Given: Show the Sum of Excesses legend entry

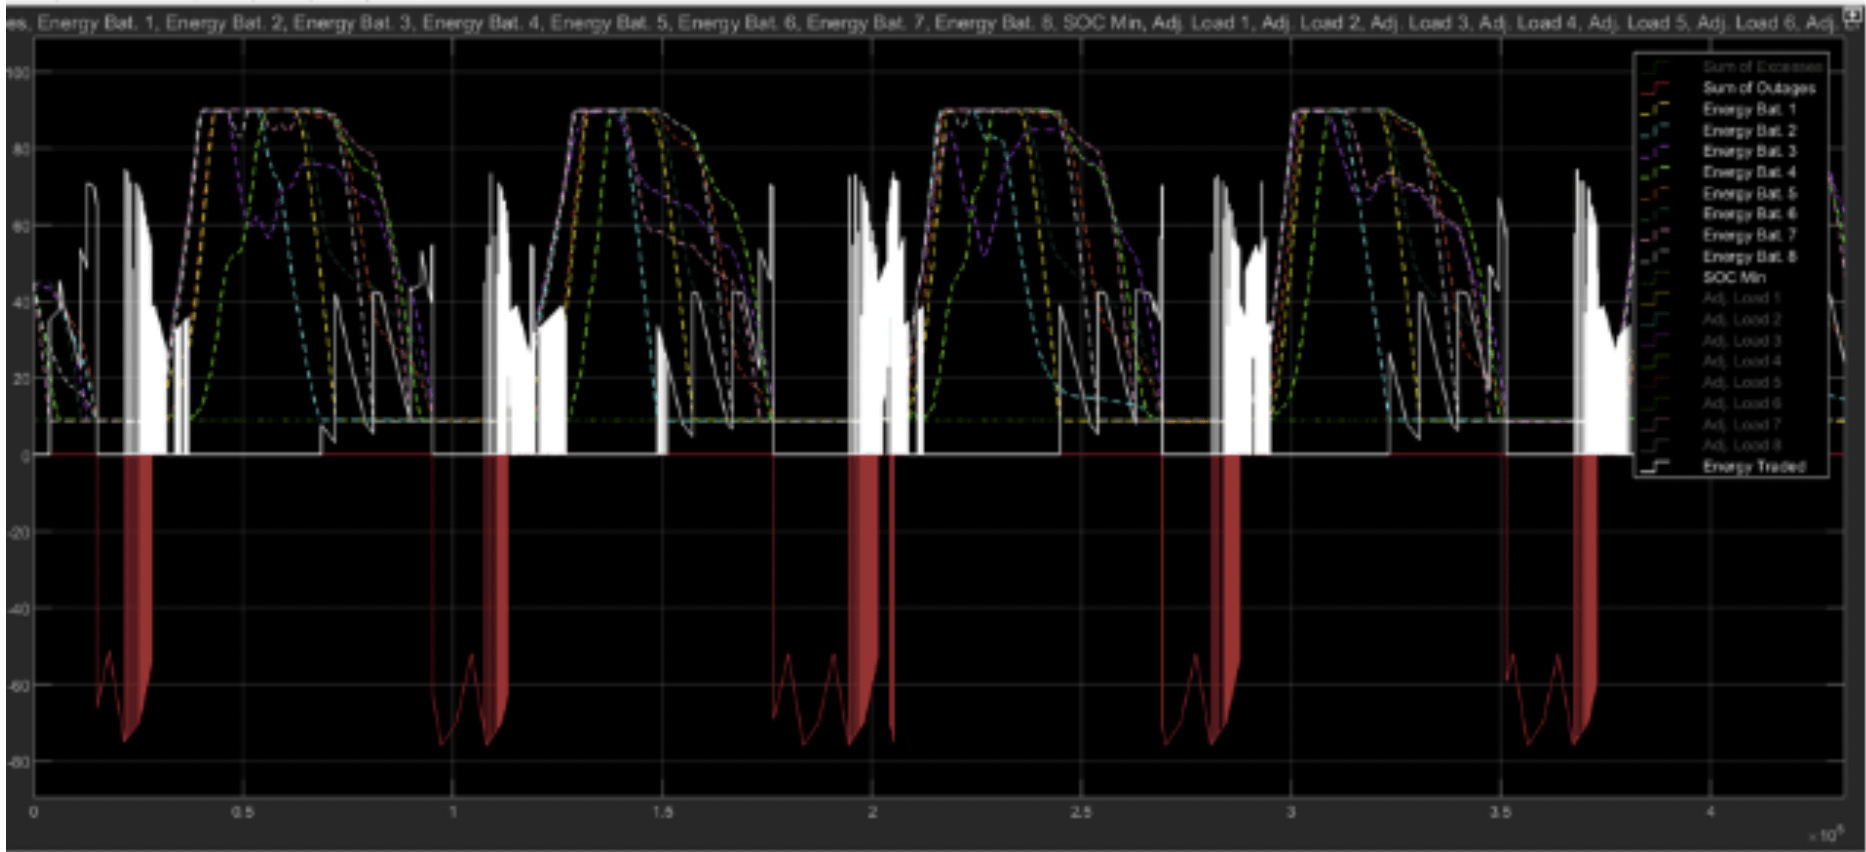Looking at the screenshot, I should coord(1762,67).
